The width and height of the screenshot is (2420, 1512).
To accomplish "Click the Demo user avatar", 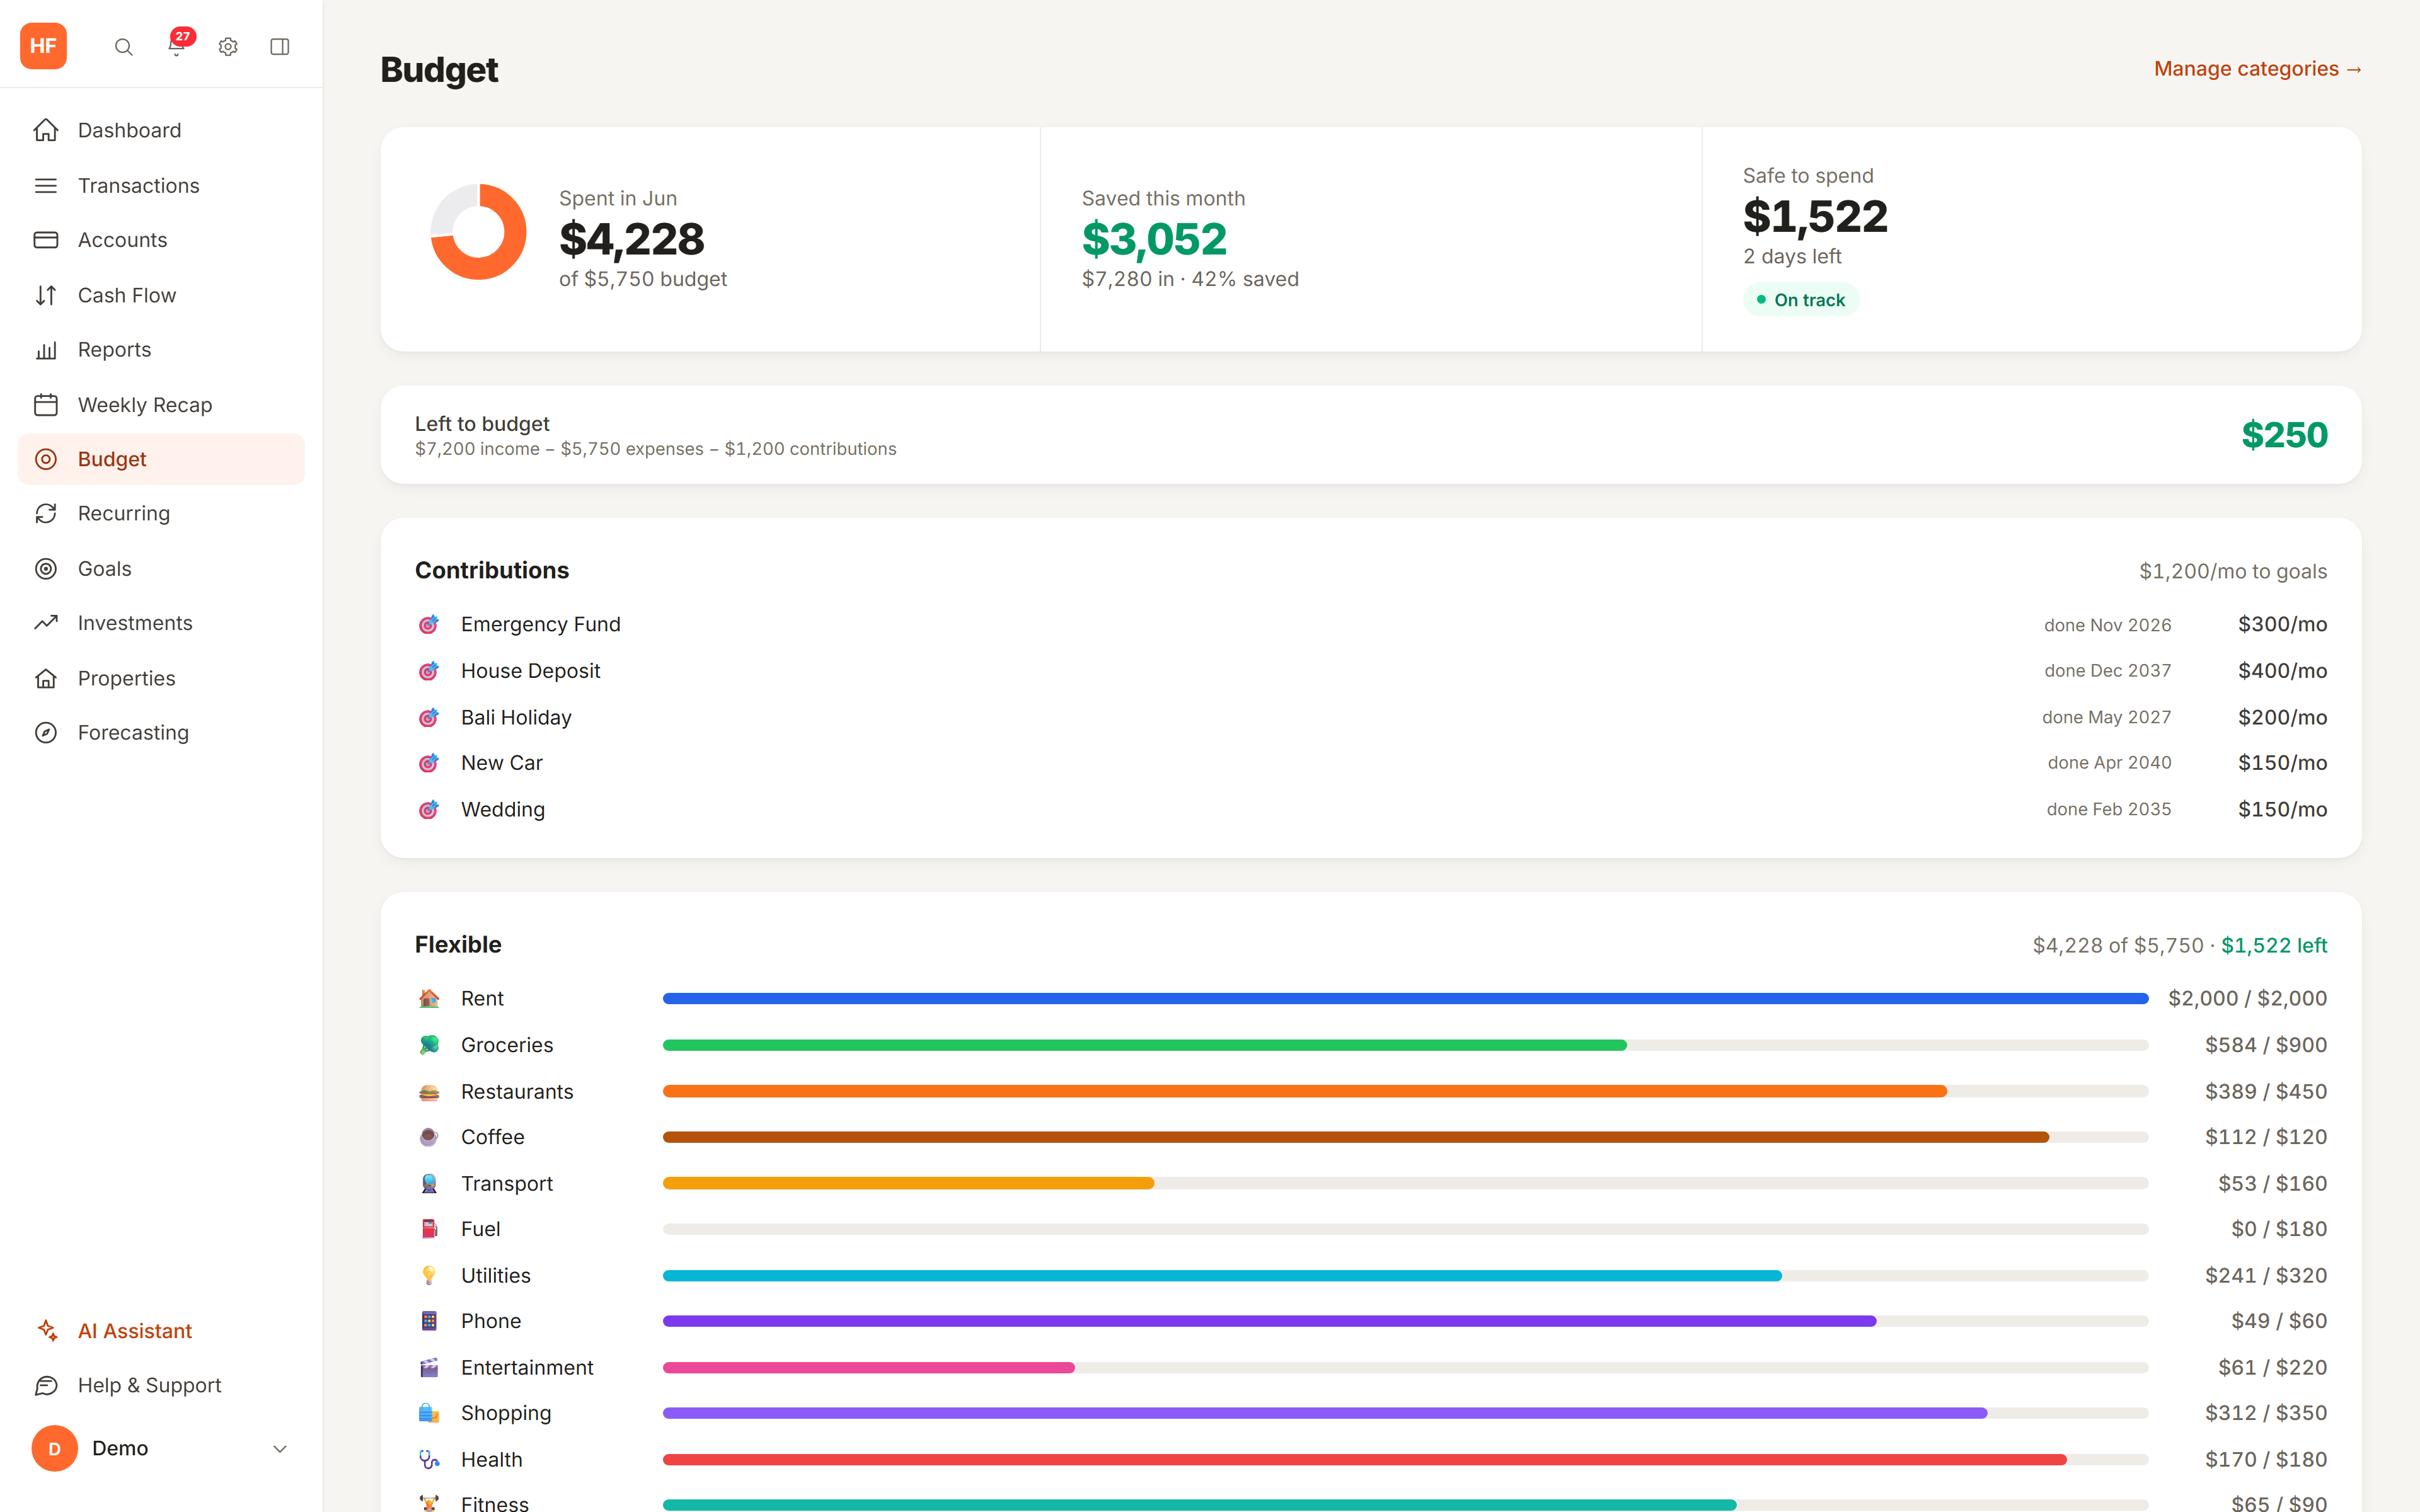I will pos(54,1449).
